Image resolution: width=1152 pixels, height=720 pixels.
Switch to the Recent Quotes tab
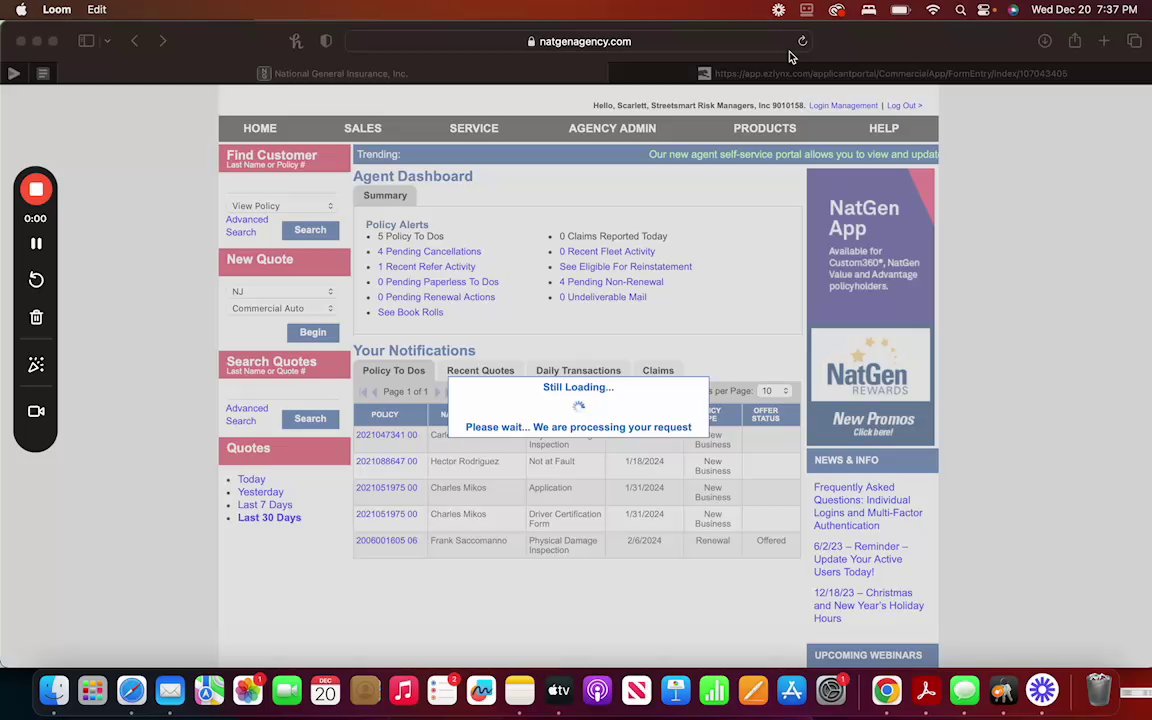[480, 370]
